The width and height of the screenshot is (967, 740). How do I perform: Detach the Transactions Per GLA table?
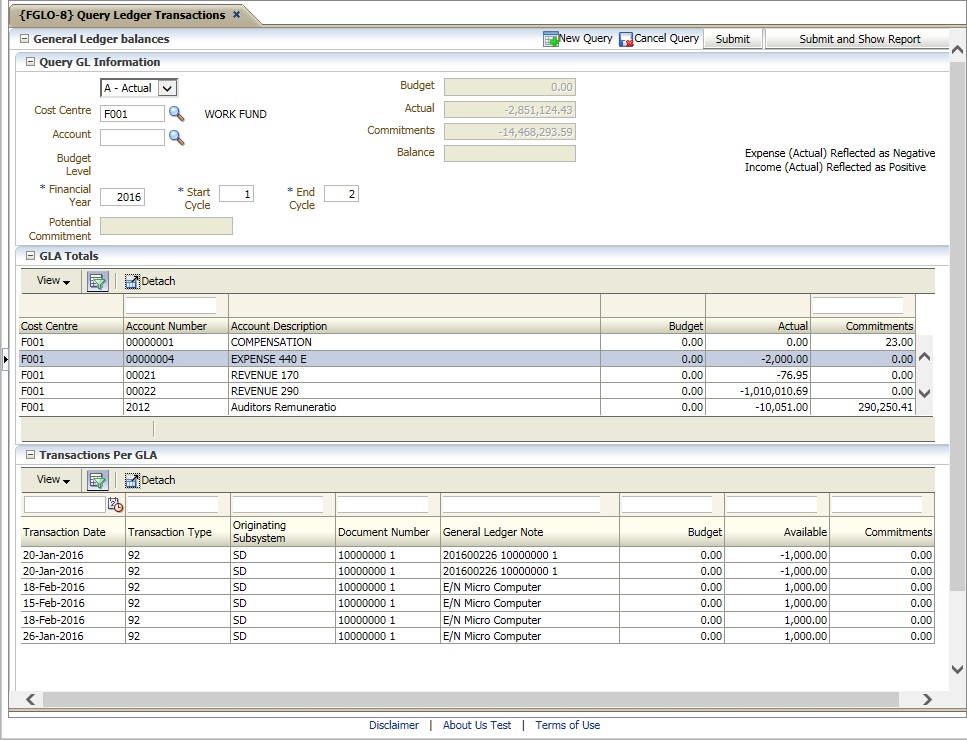pyautogui.click(x=150, y=481)
